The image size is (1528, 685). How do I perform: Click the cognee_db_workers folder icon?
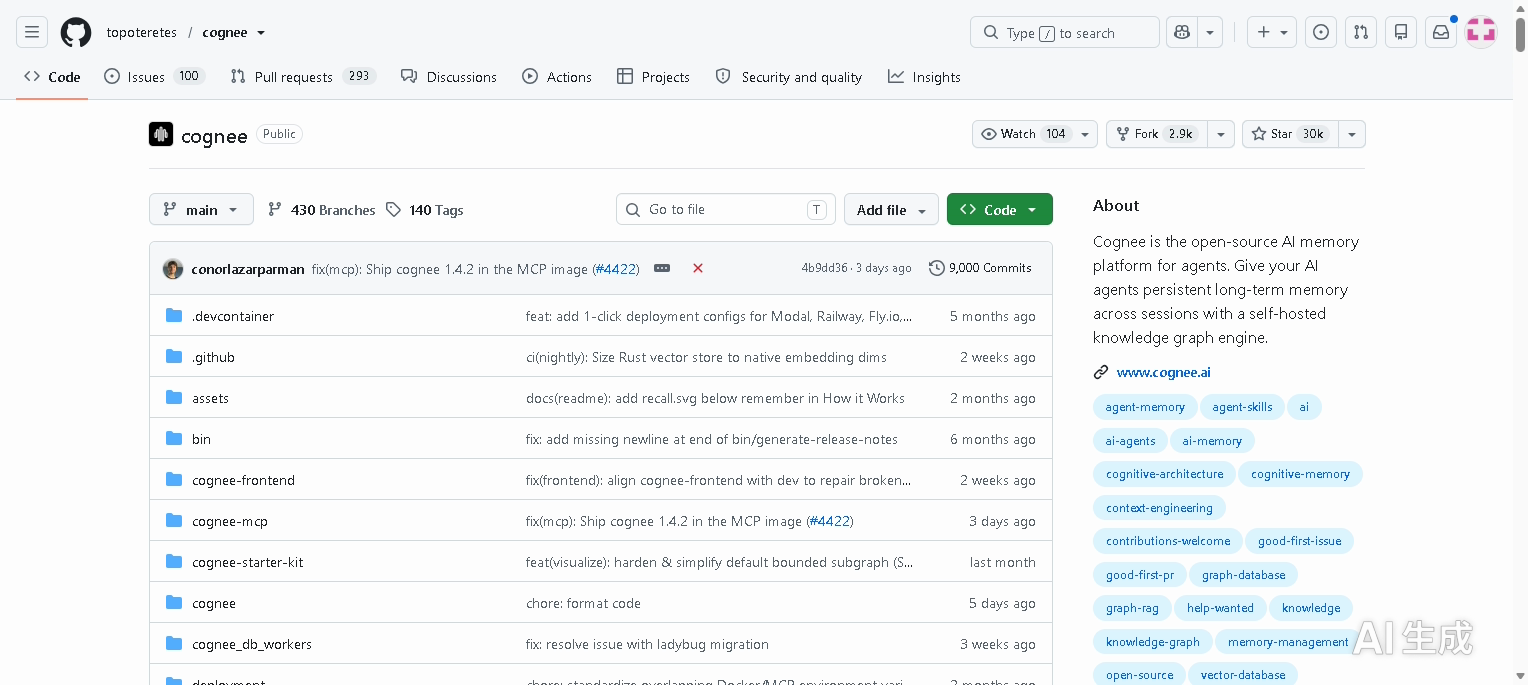(174, 644)
